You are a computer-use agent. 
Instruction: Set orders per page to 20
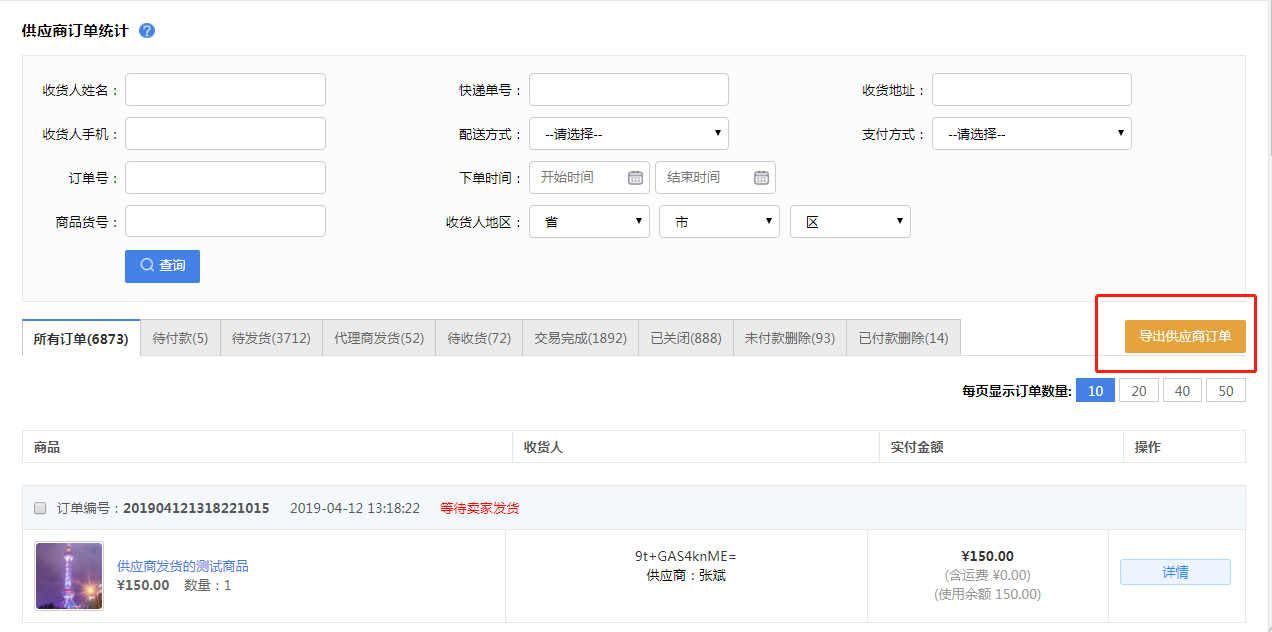tap(1138, 391)
